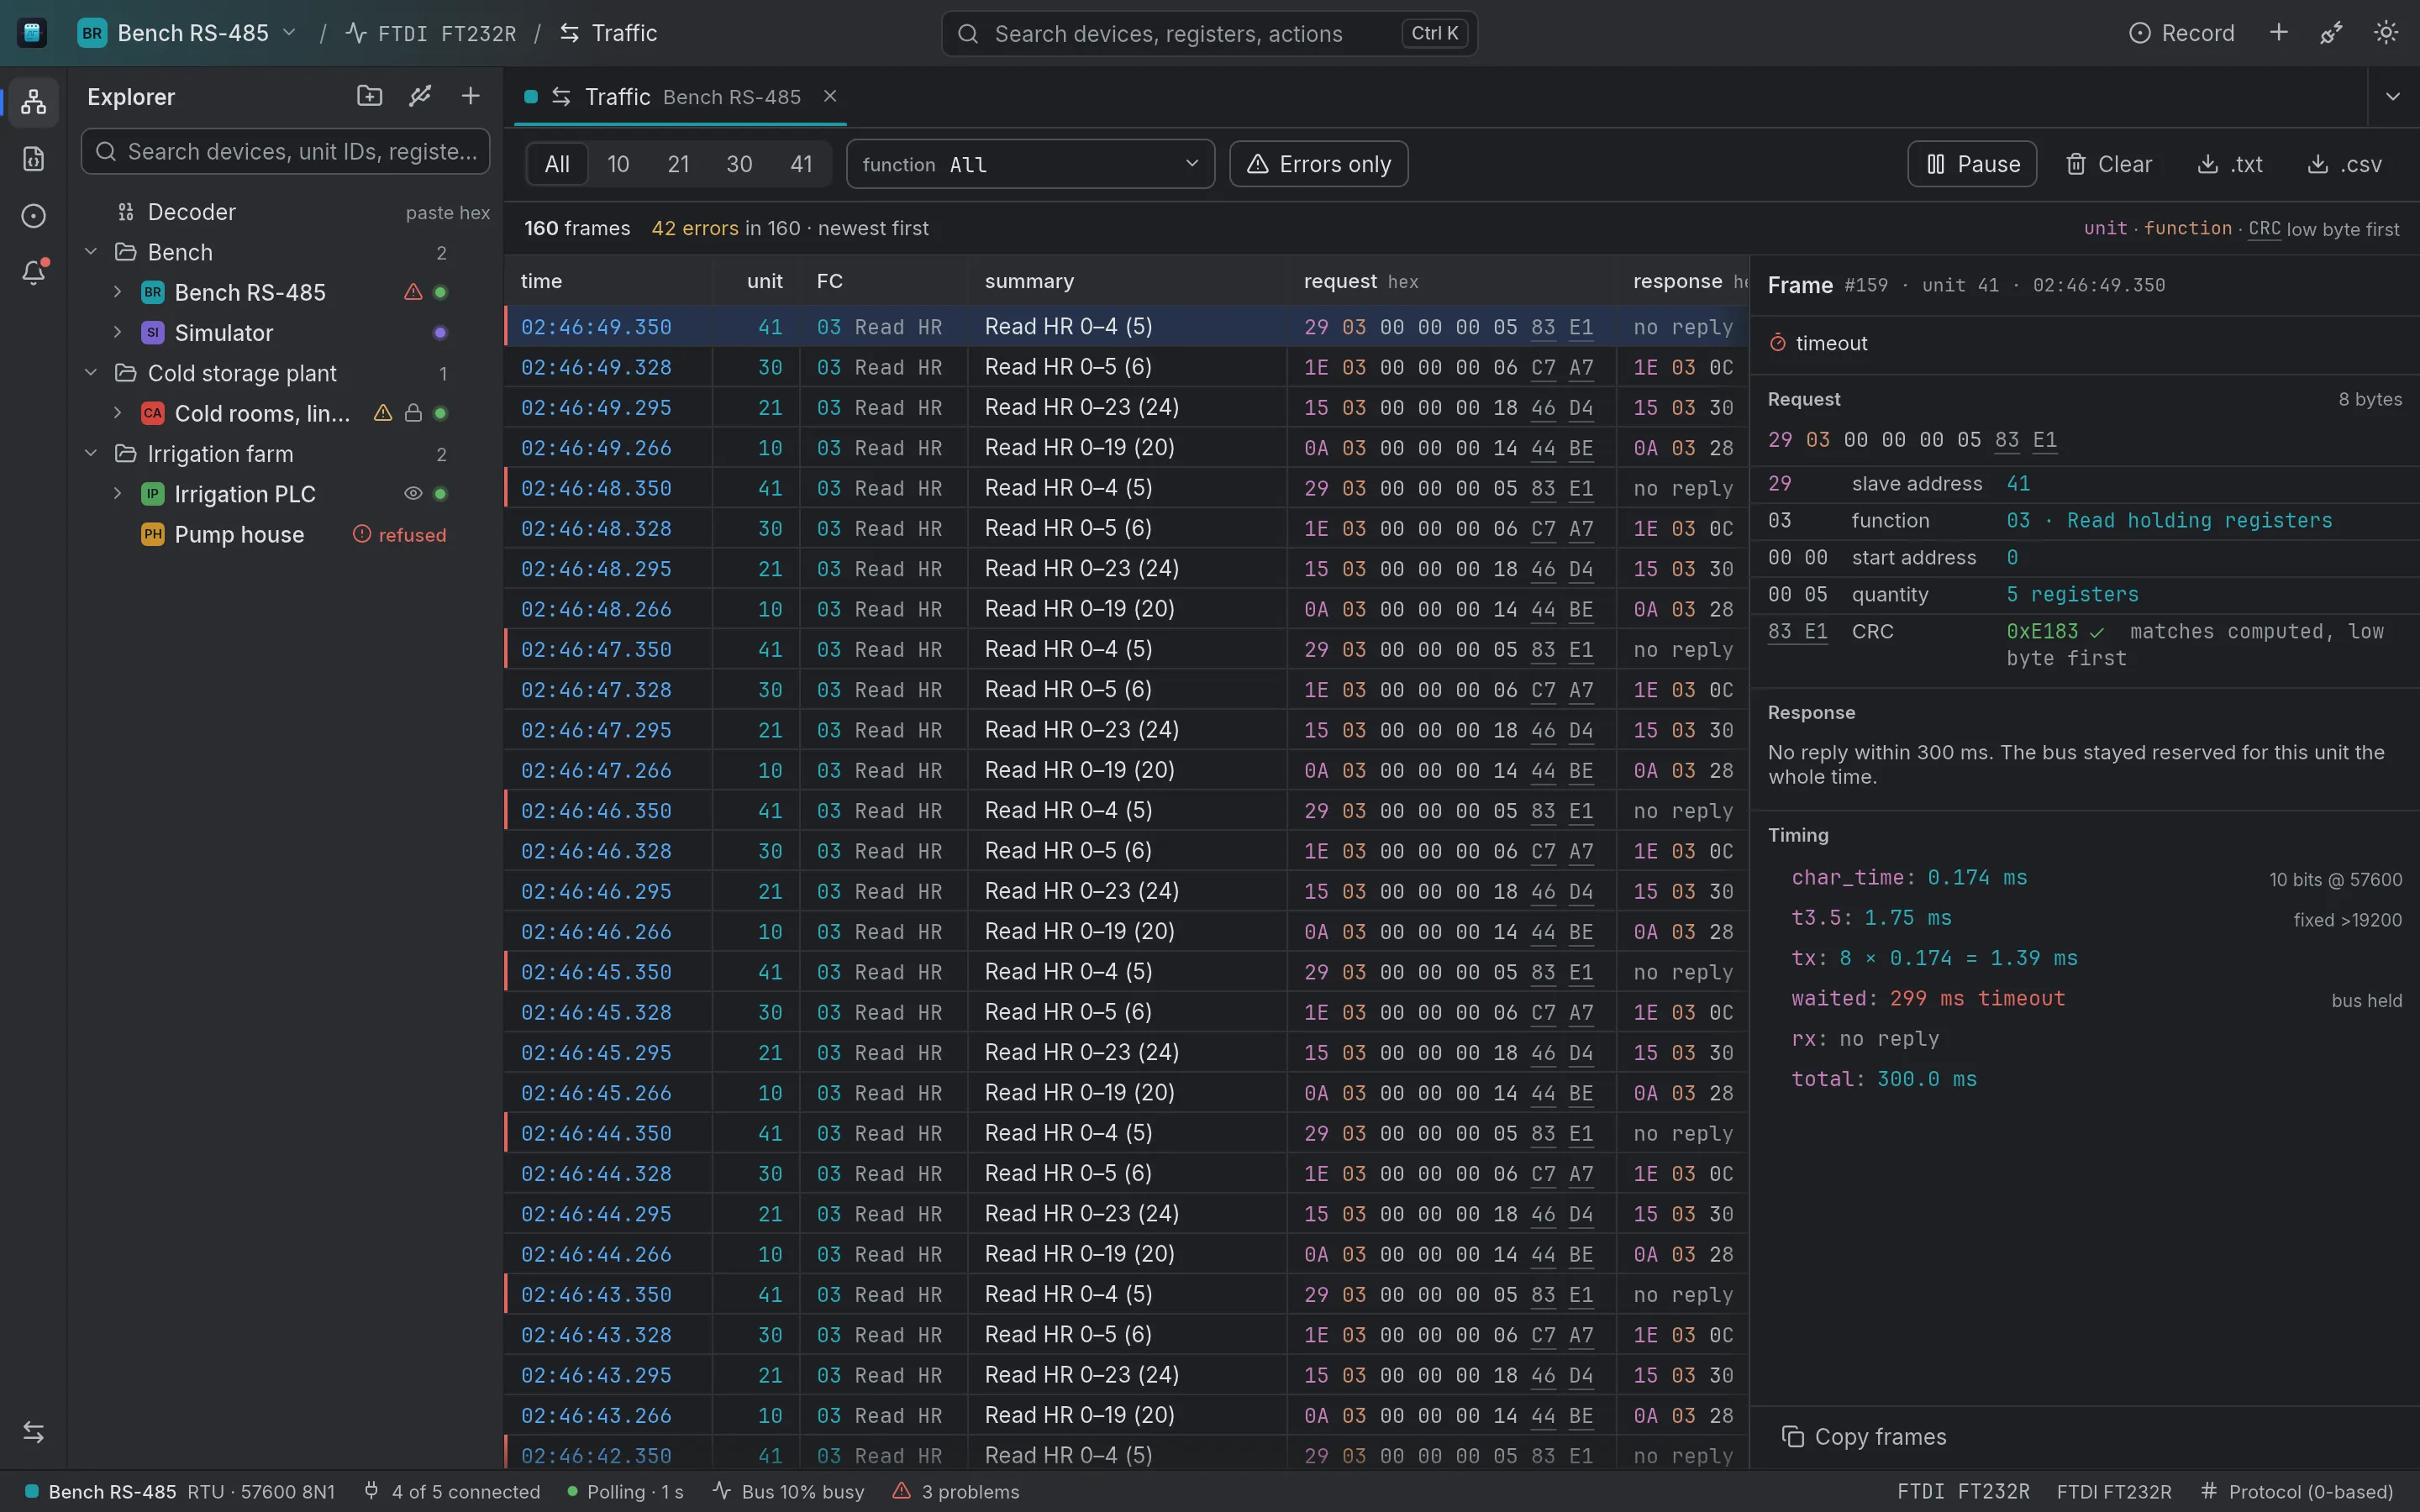This screenshot has height=1512, width=2420.
Task: Click the app logo icon at top left
Action: pos(32,33)
